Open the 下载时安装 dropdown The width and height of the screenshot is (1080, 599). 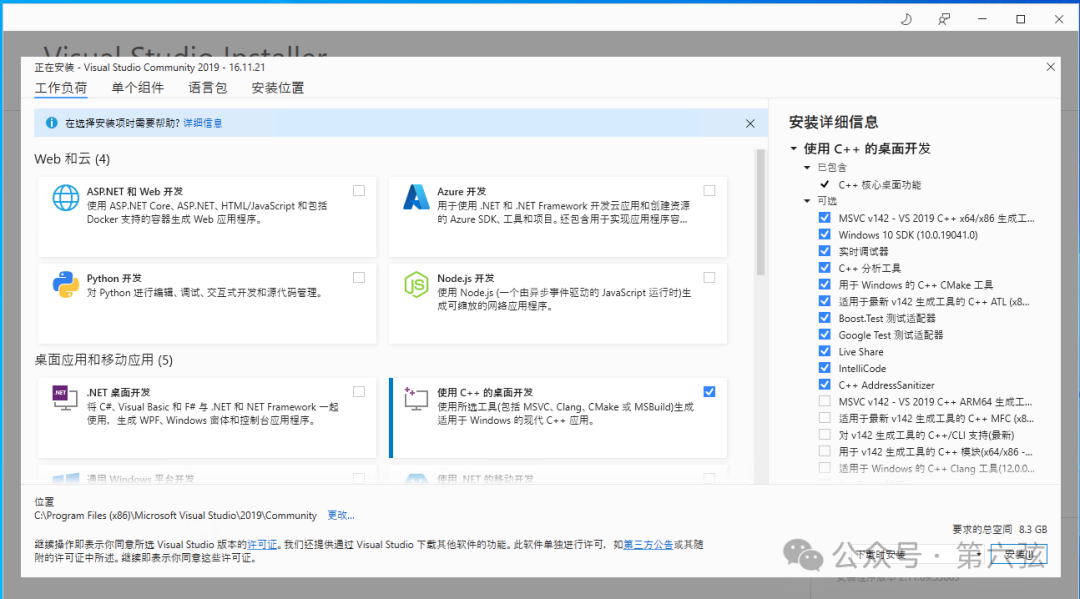(x=917, y=554)
